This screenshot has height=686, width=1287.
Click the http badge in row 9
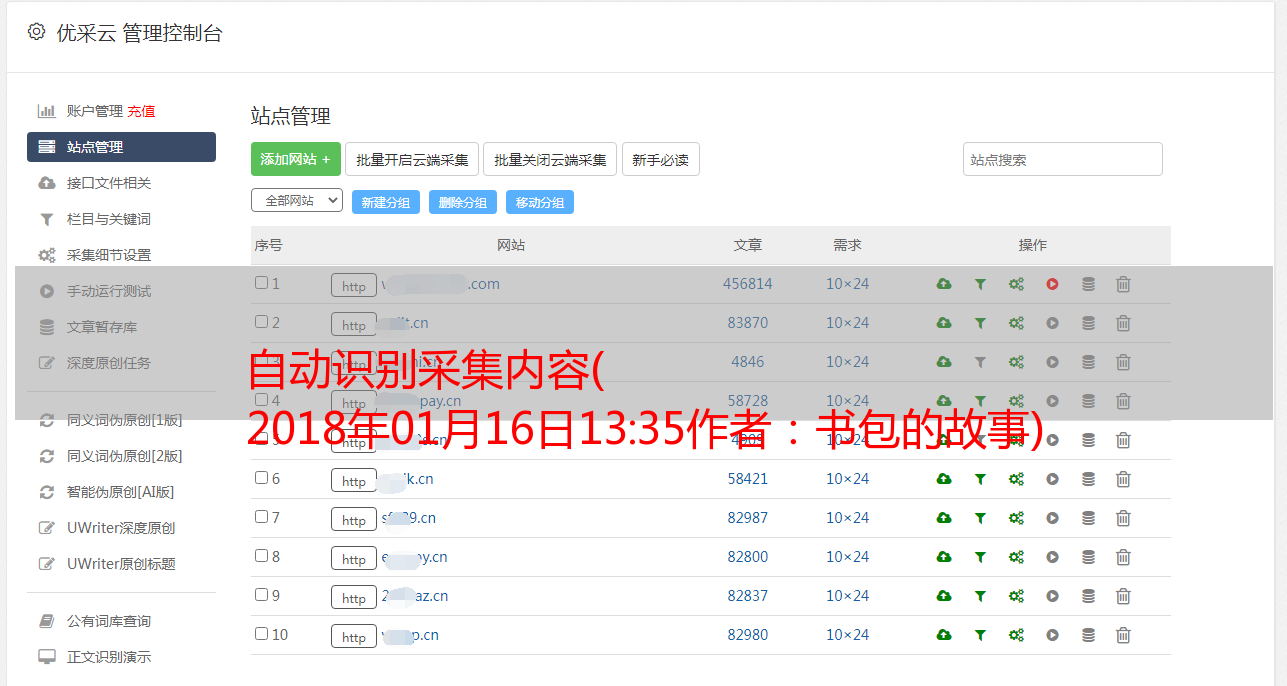[x=354, y=597]
